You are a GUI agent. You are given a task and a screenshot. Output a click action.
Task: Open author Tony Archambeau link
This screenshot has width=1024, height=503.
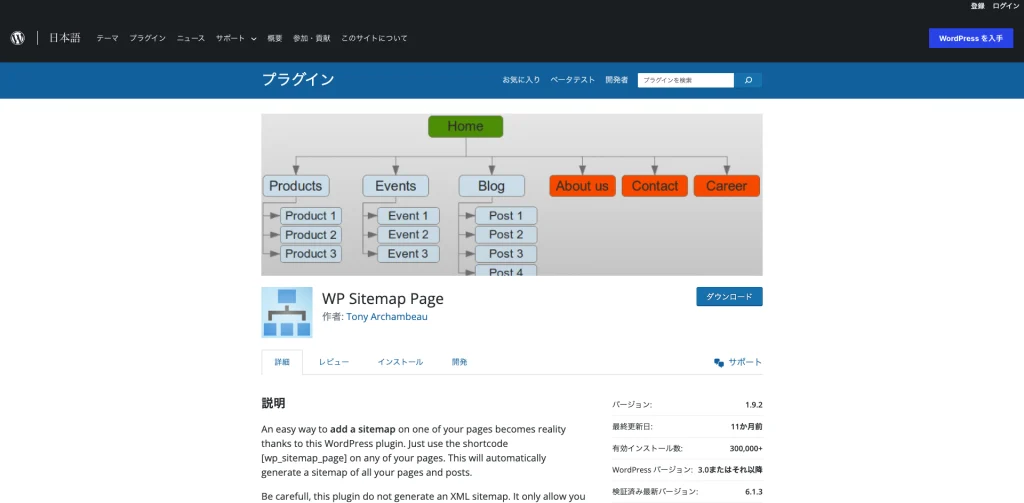(x=387, y=317)
